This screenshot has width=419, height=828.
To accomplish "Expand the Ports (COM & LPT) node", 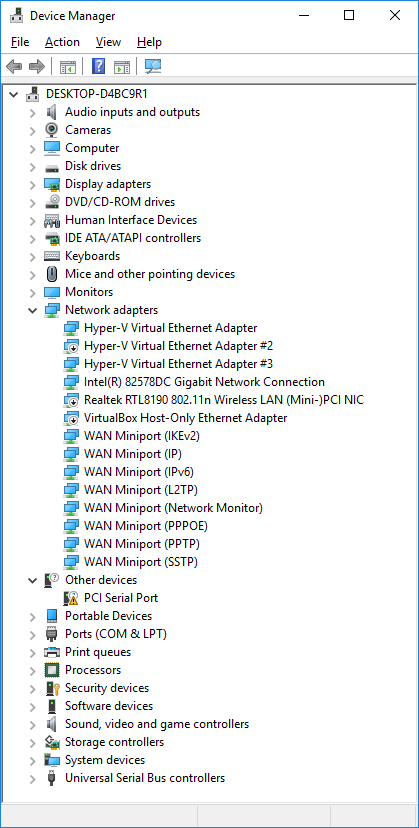I will 33,634.
